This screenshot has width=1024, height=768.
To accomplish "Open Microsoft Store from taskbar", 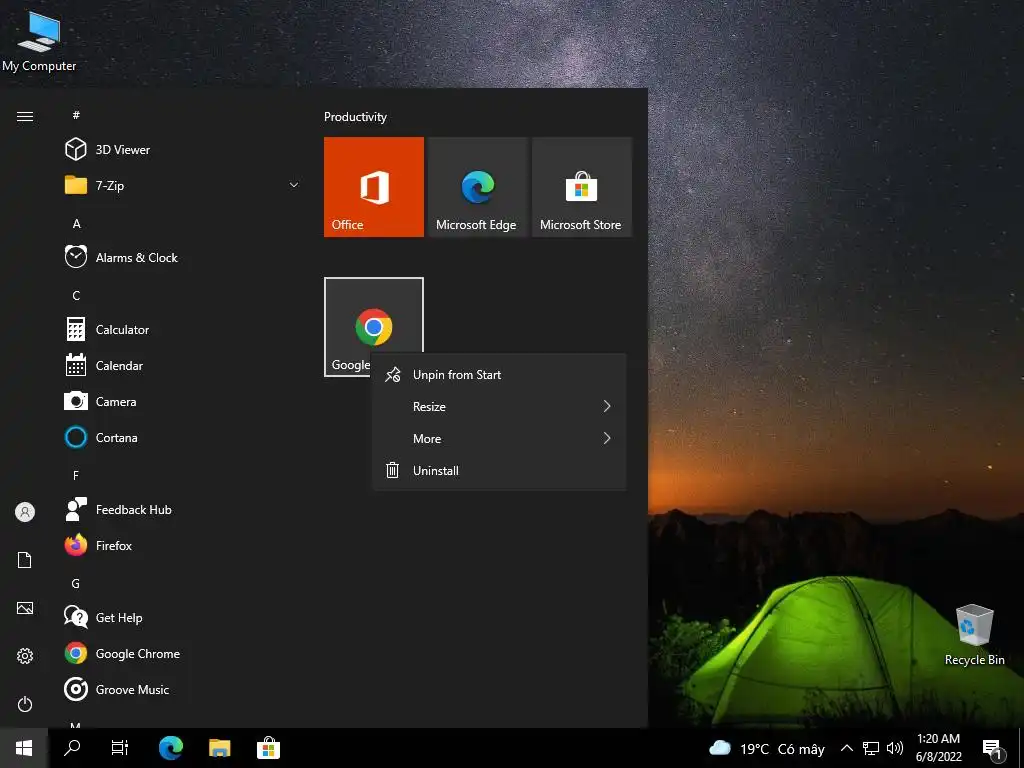I will click(x=268, y=748).
